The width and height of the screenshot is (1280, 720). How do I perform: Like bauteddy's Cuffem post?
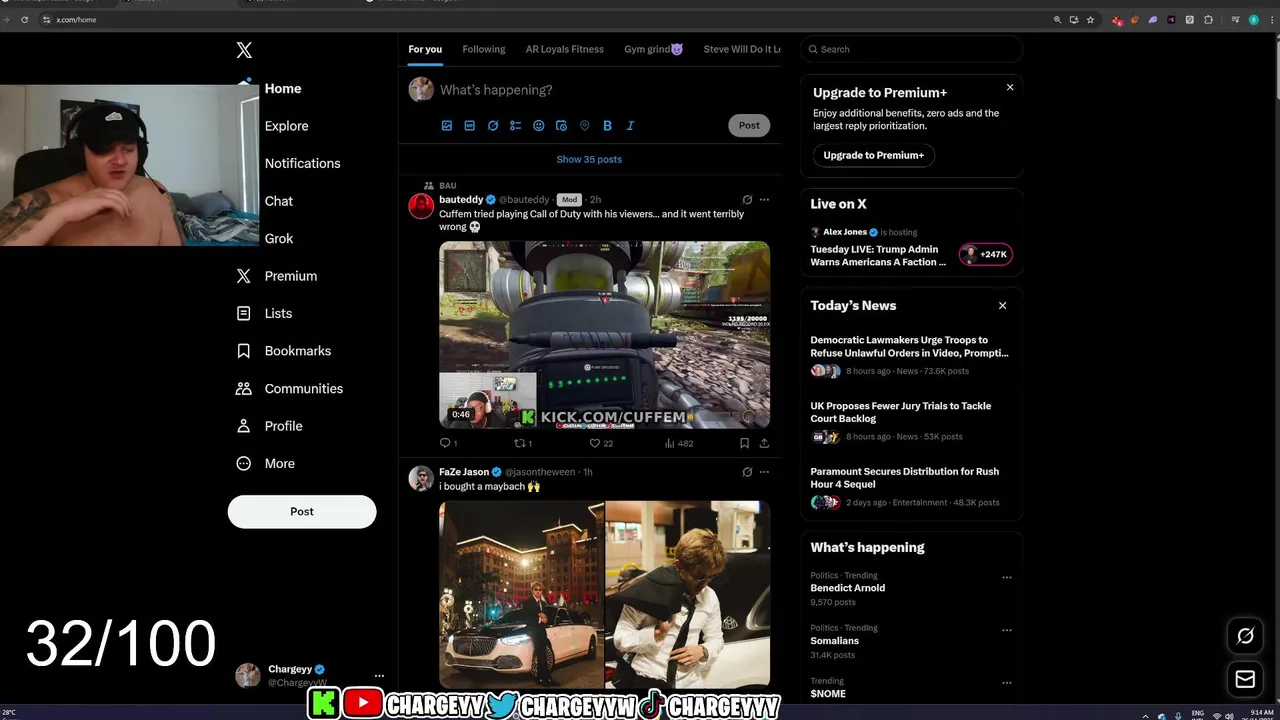point(595,443)
